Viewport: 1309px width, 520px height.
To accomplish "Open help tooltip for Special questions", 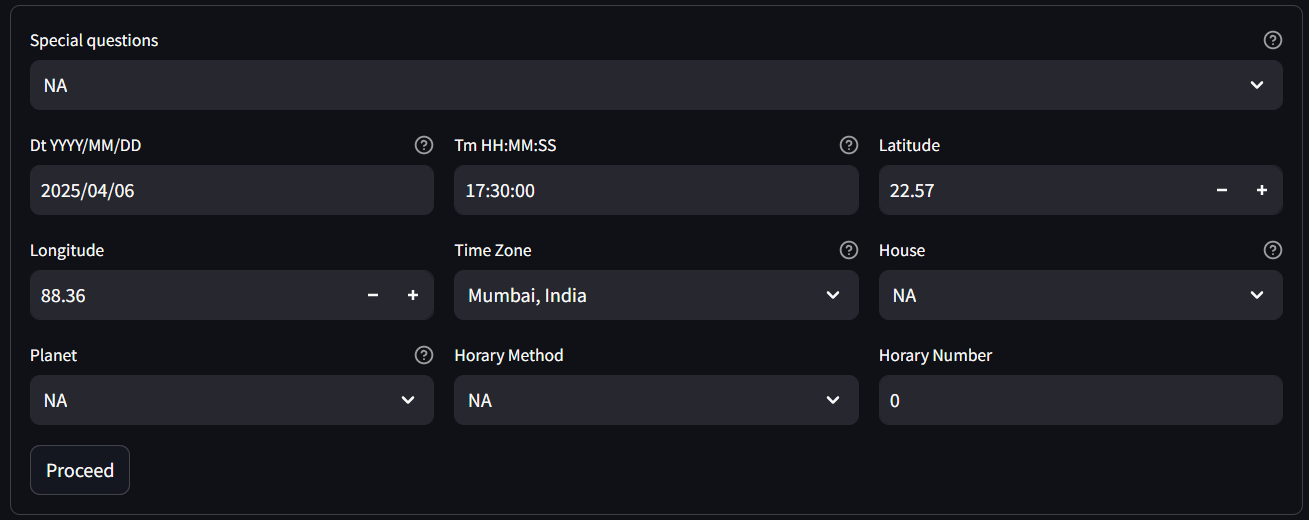I will click(1272, 40).
